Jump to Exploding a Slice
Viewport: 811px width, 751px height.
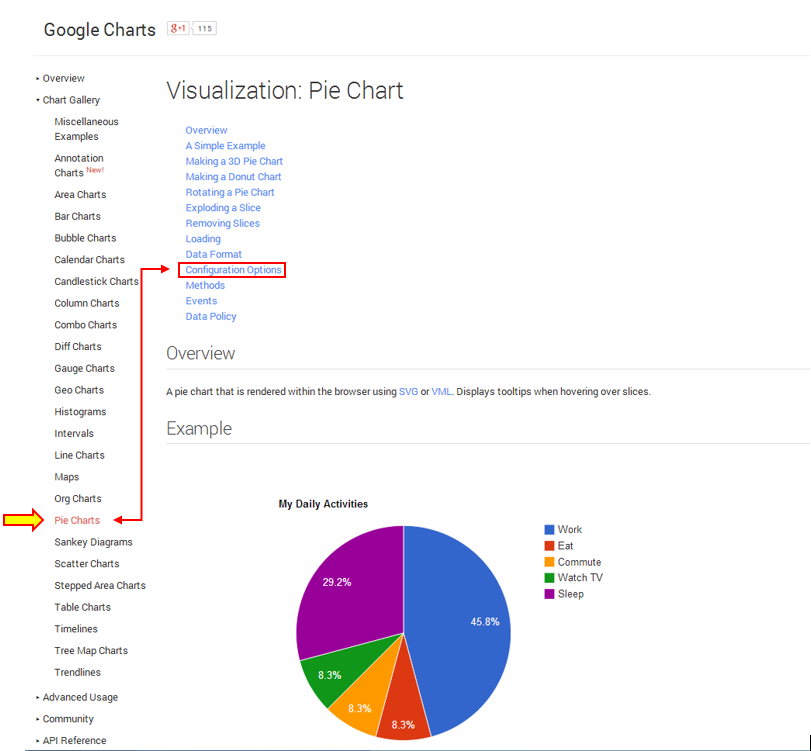tap(223, 208)
